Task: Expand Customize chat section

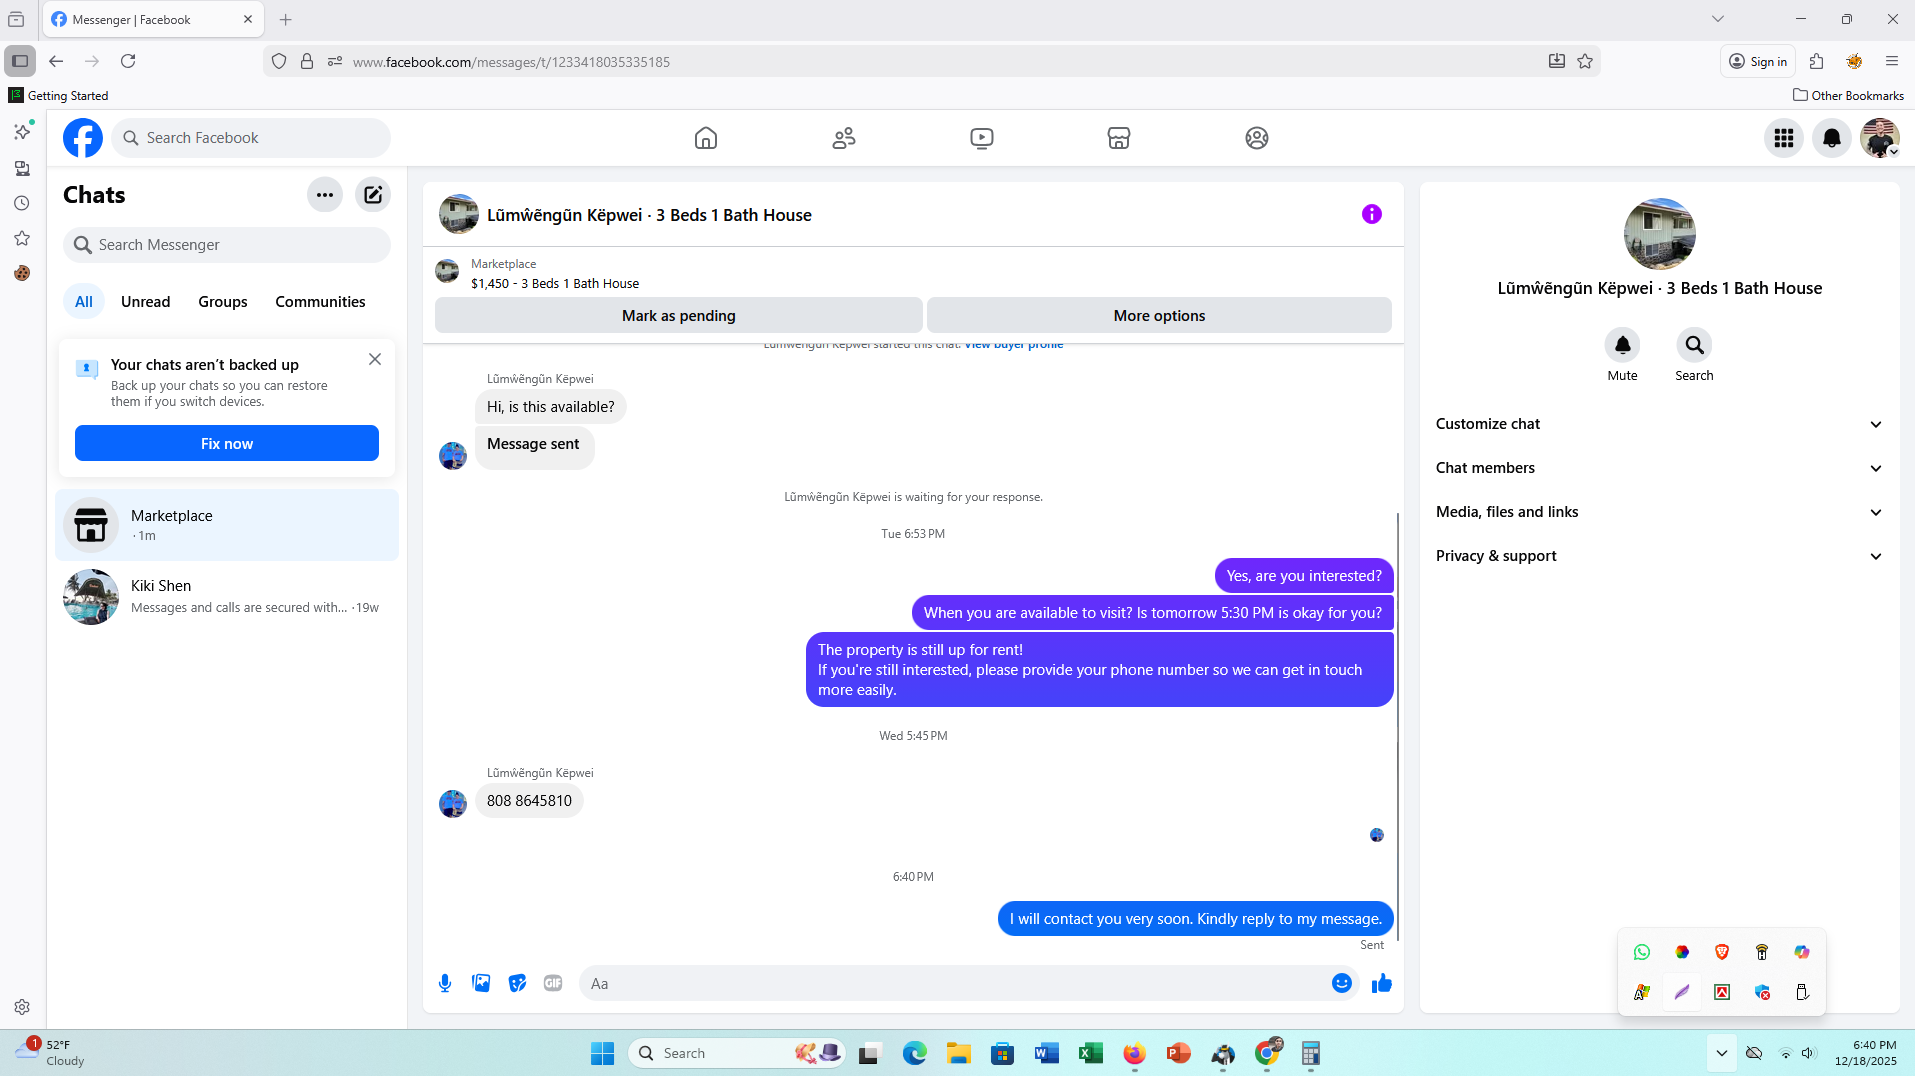Action: click(x=1659, y=424)
